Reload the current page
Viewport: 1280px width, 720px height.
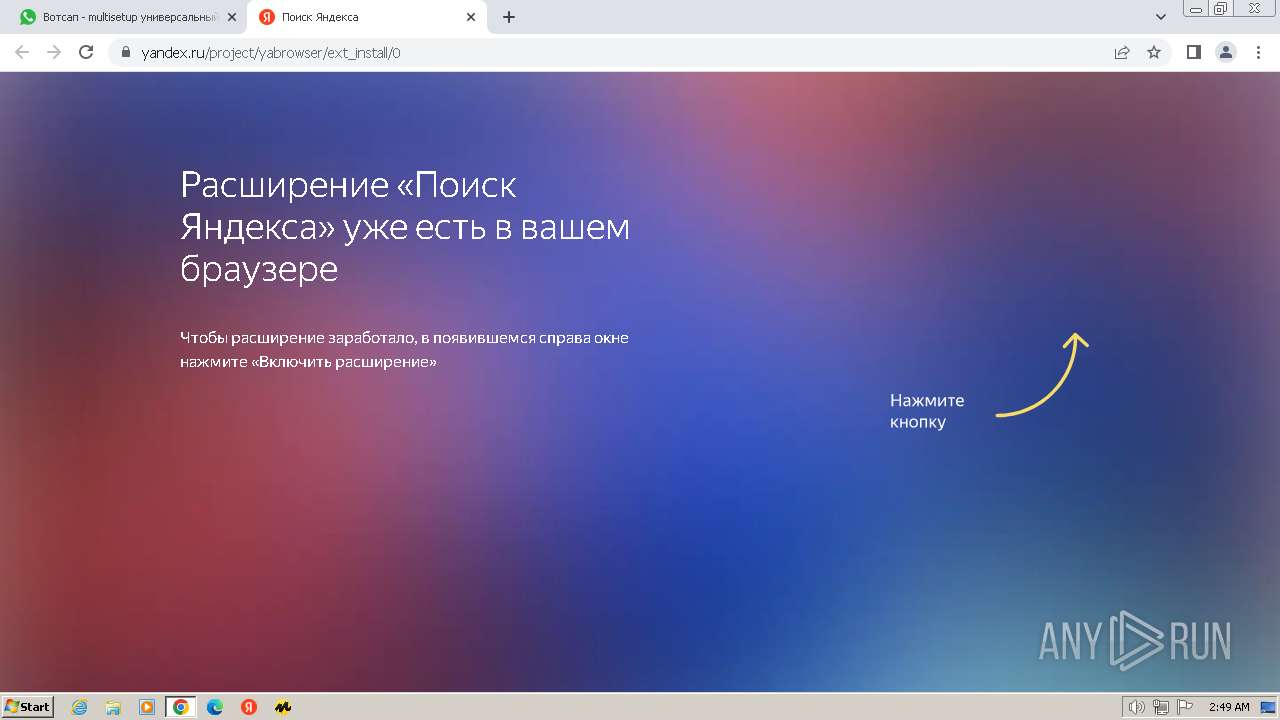(86, 52)
